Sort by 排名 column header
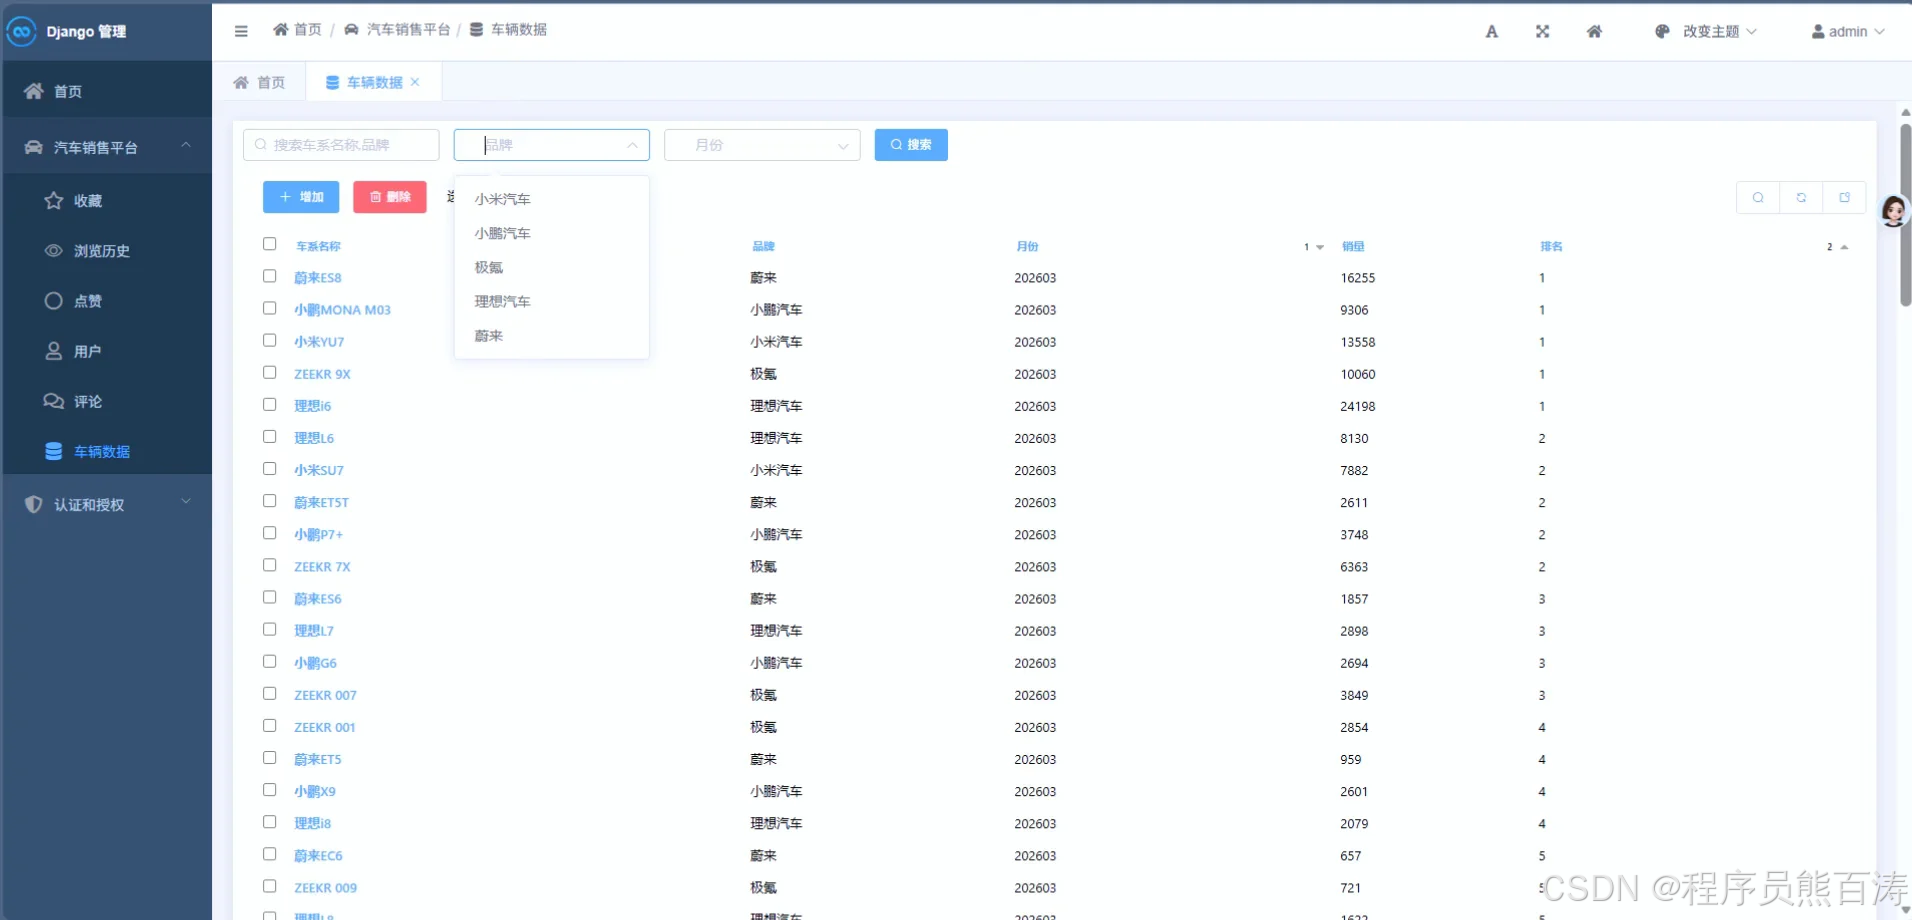The height and width of the screenshot is (920, 1912). point(1551,247)
